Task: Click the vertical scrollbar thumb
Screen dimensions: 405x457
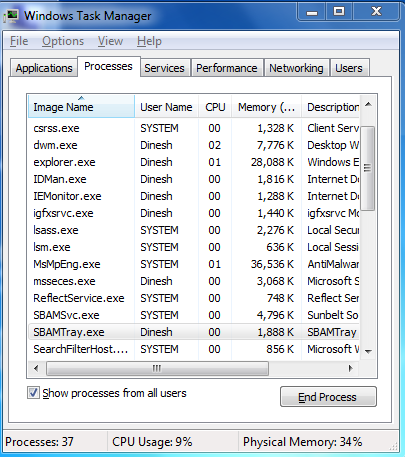Action: coord(368,168)
